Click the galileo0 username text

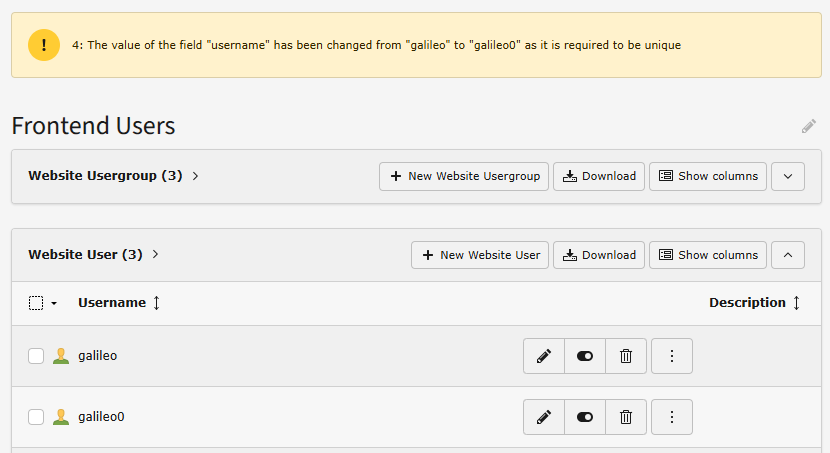tap(101, 416)
